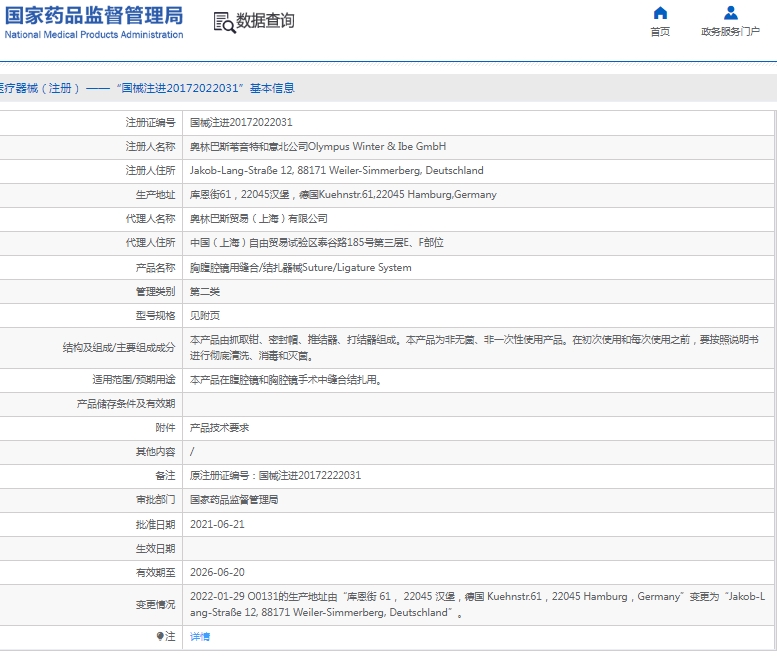Select the production address Kuehnstr.61 Hamburg value
The height and width of the screenshot is (659, 777).
tap(343, 195)
